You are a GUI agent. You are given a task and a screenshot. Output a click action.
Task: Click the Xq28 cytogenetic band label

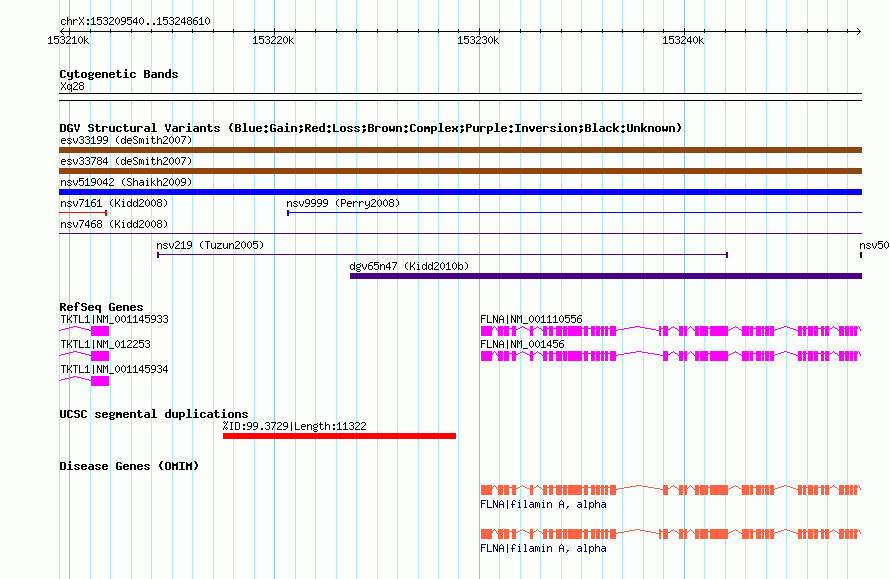click(x=72, y=86)
